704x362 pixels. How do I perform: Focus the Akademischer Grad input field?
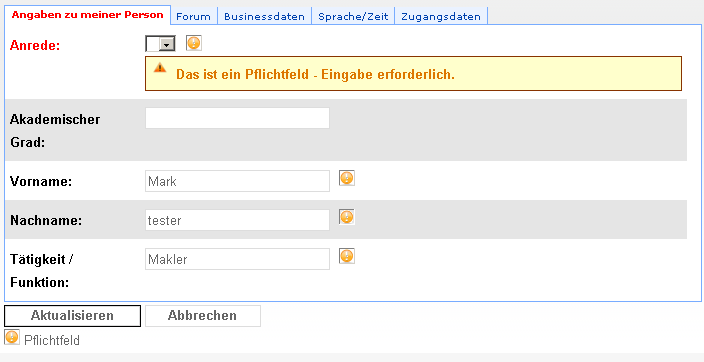[x=237, y=118]
